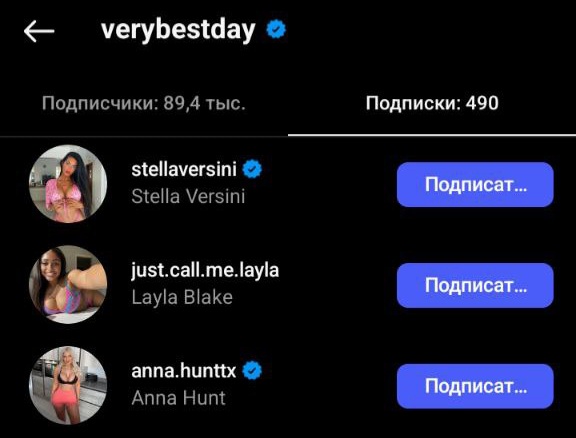Click the verified badge next to stellaversini
The width and height of the screenshot is (576, 438).
(252, 169)
